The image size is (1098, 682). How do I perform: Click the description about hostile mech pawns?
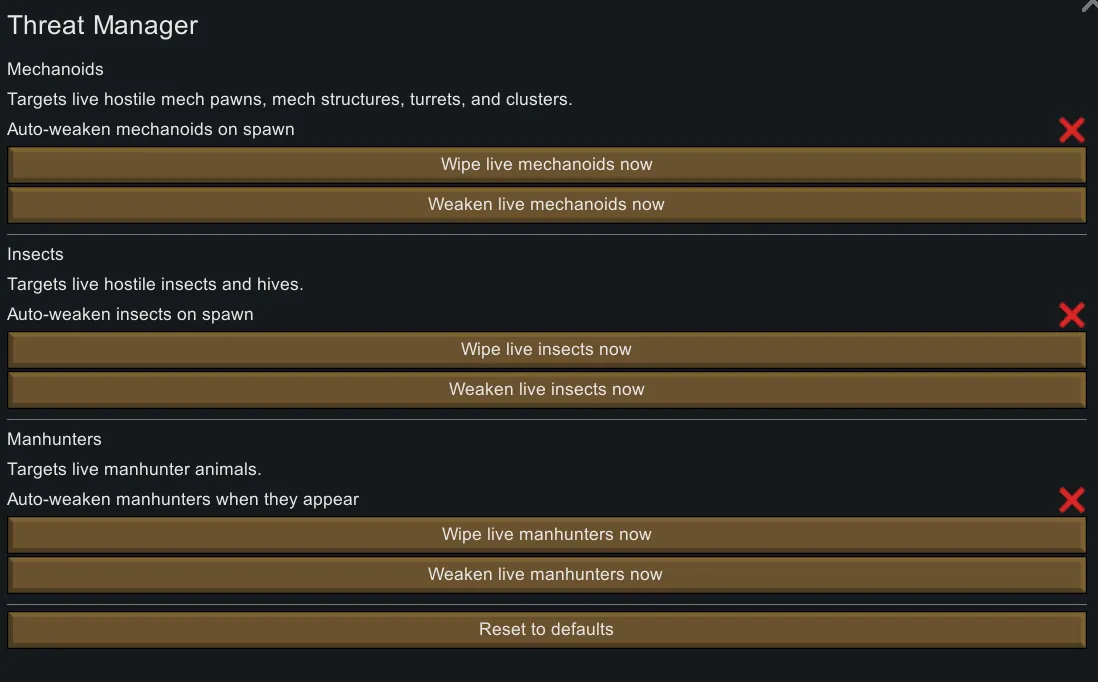pos(289,99)
